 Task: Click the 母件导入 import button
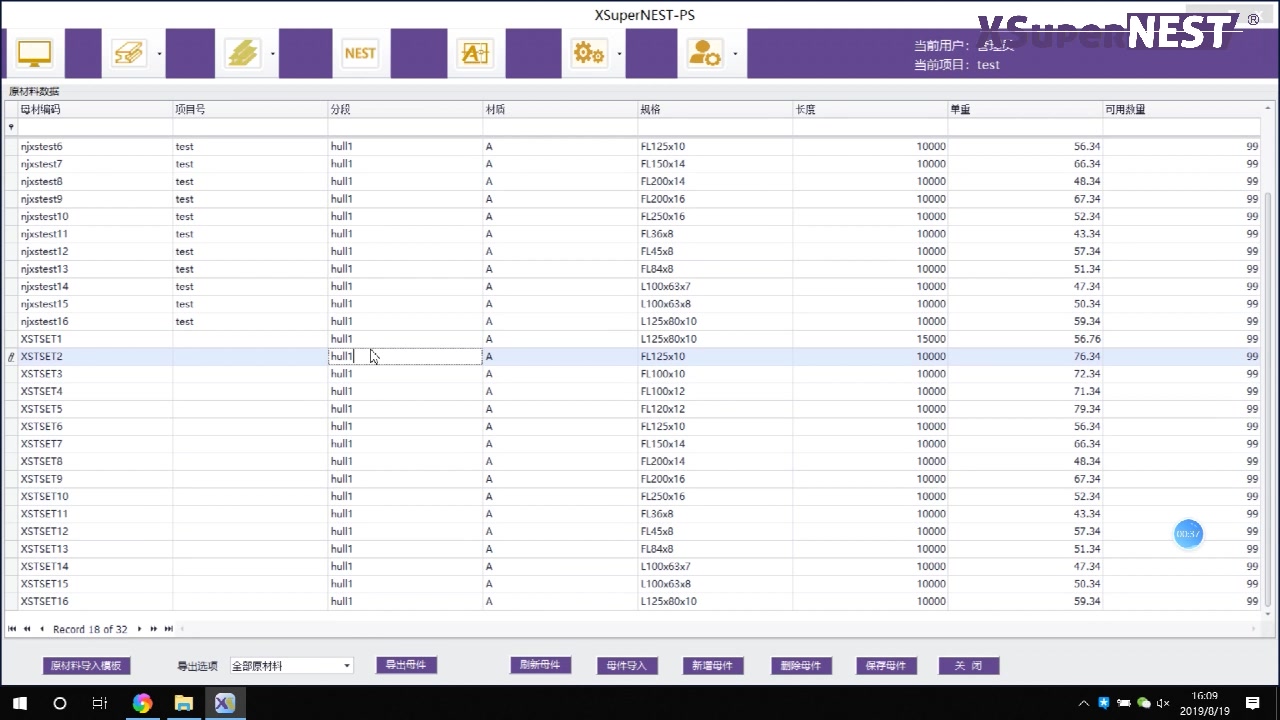627,666
